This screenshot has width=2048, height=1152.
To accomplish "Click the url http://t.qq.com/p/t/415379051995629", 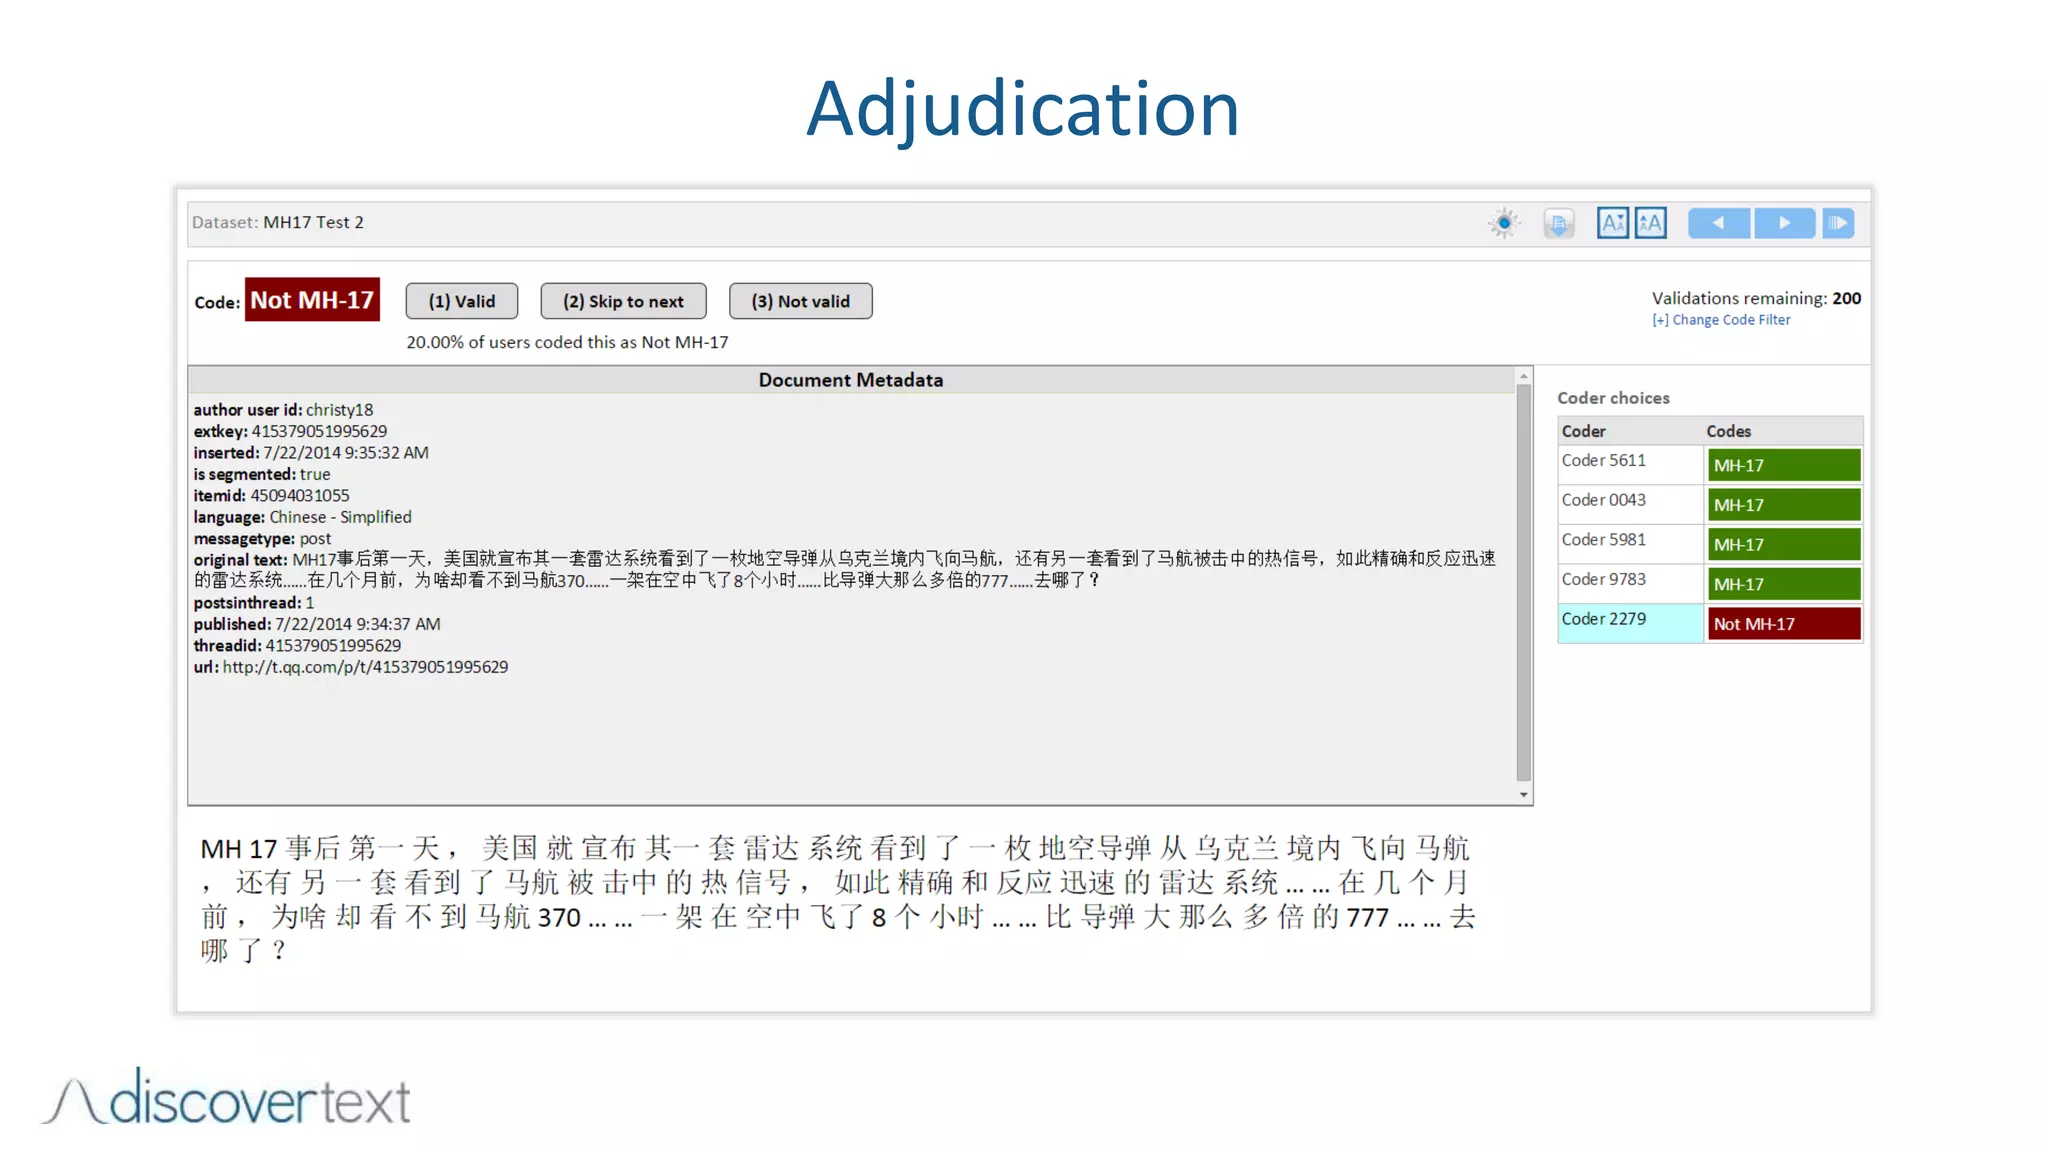I will (365, 667).
